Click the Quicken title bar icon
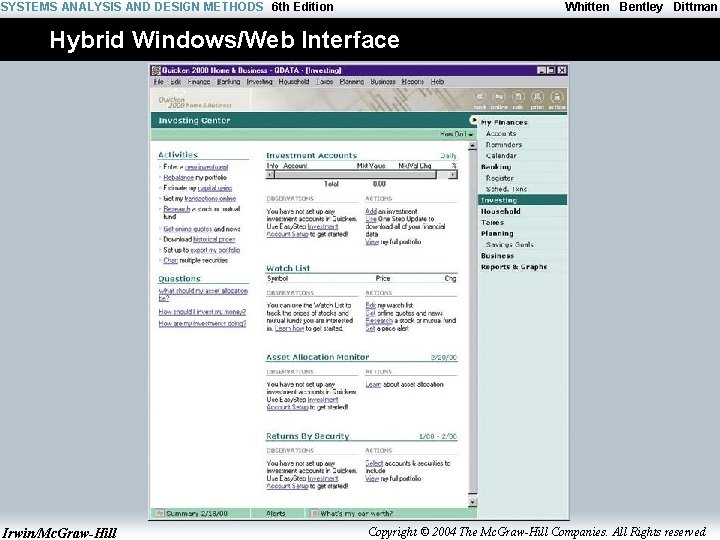720x540 pixels. coord(156,70)
